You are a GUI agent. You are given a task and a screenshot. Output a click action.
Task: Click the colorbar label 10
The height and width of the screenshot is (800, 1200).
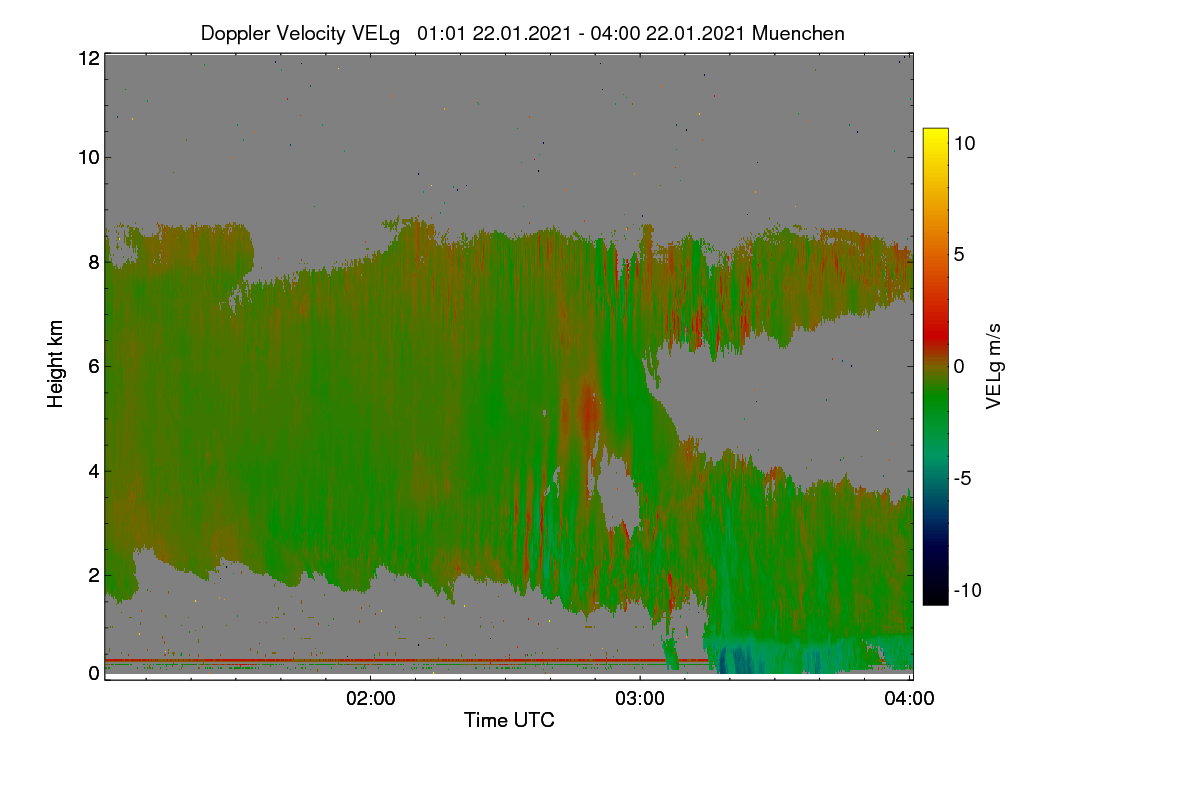(964, 143)
